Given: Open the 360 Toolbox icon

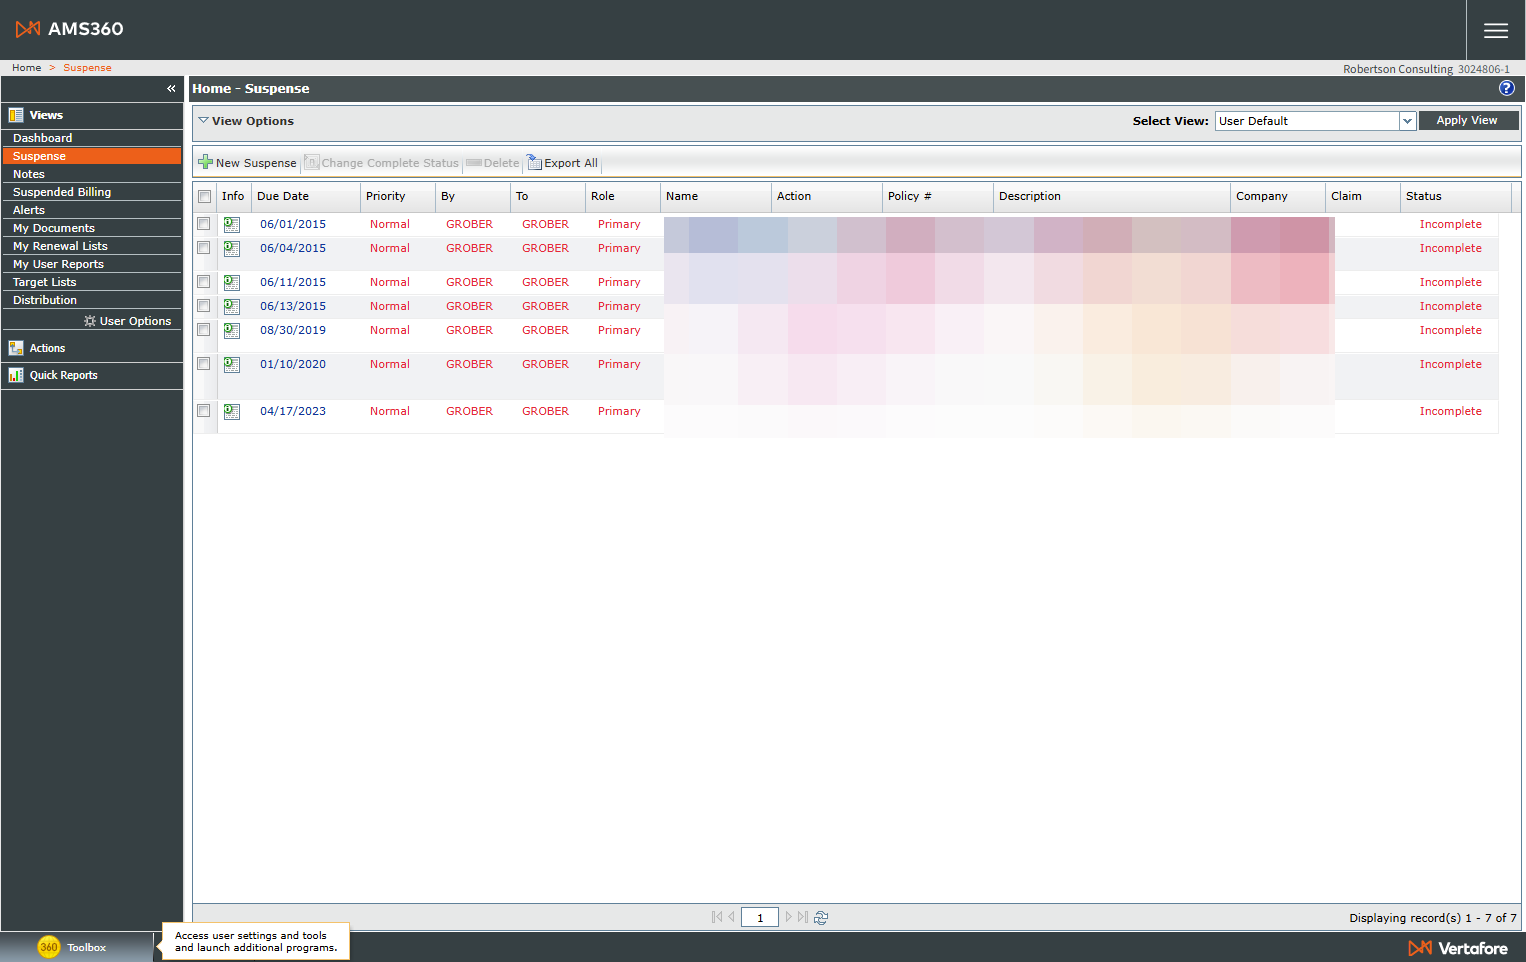Looking at the screenshot, I should (49, 947).
